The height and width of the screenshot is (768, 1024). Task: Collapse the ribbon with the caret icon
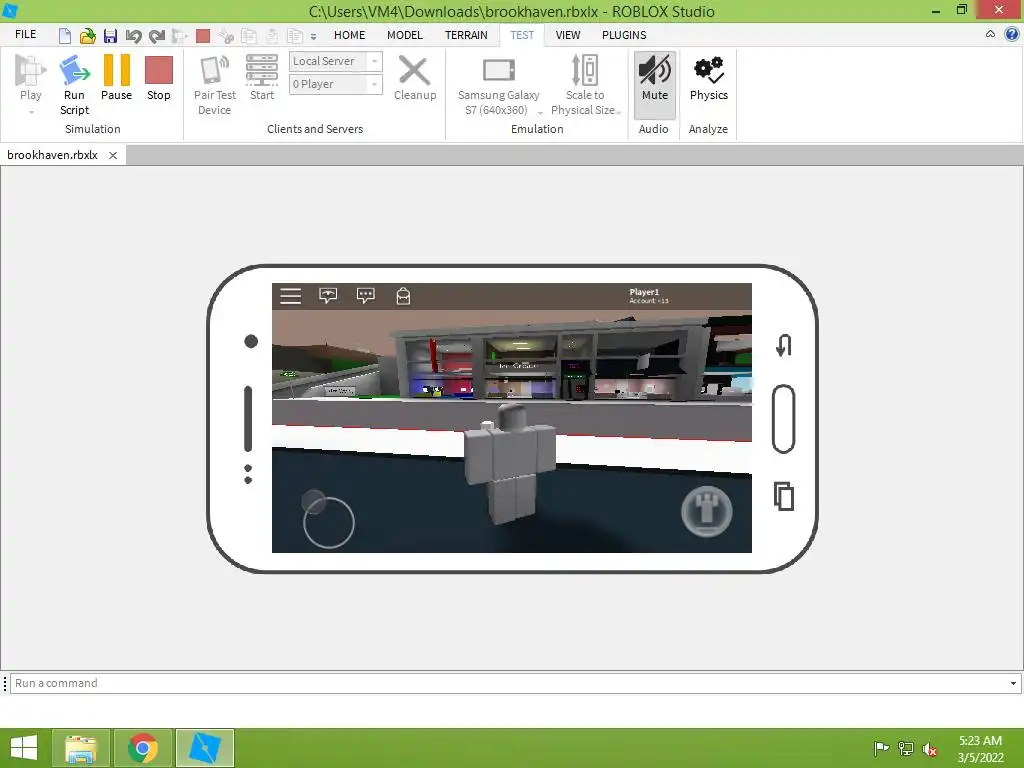click(x=990, y=35)
